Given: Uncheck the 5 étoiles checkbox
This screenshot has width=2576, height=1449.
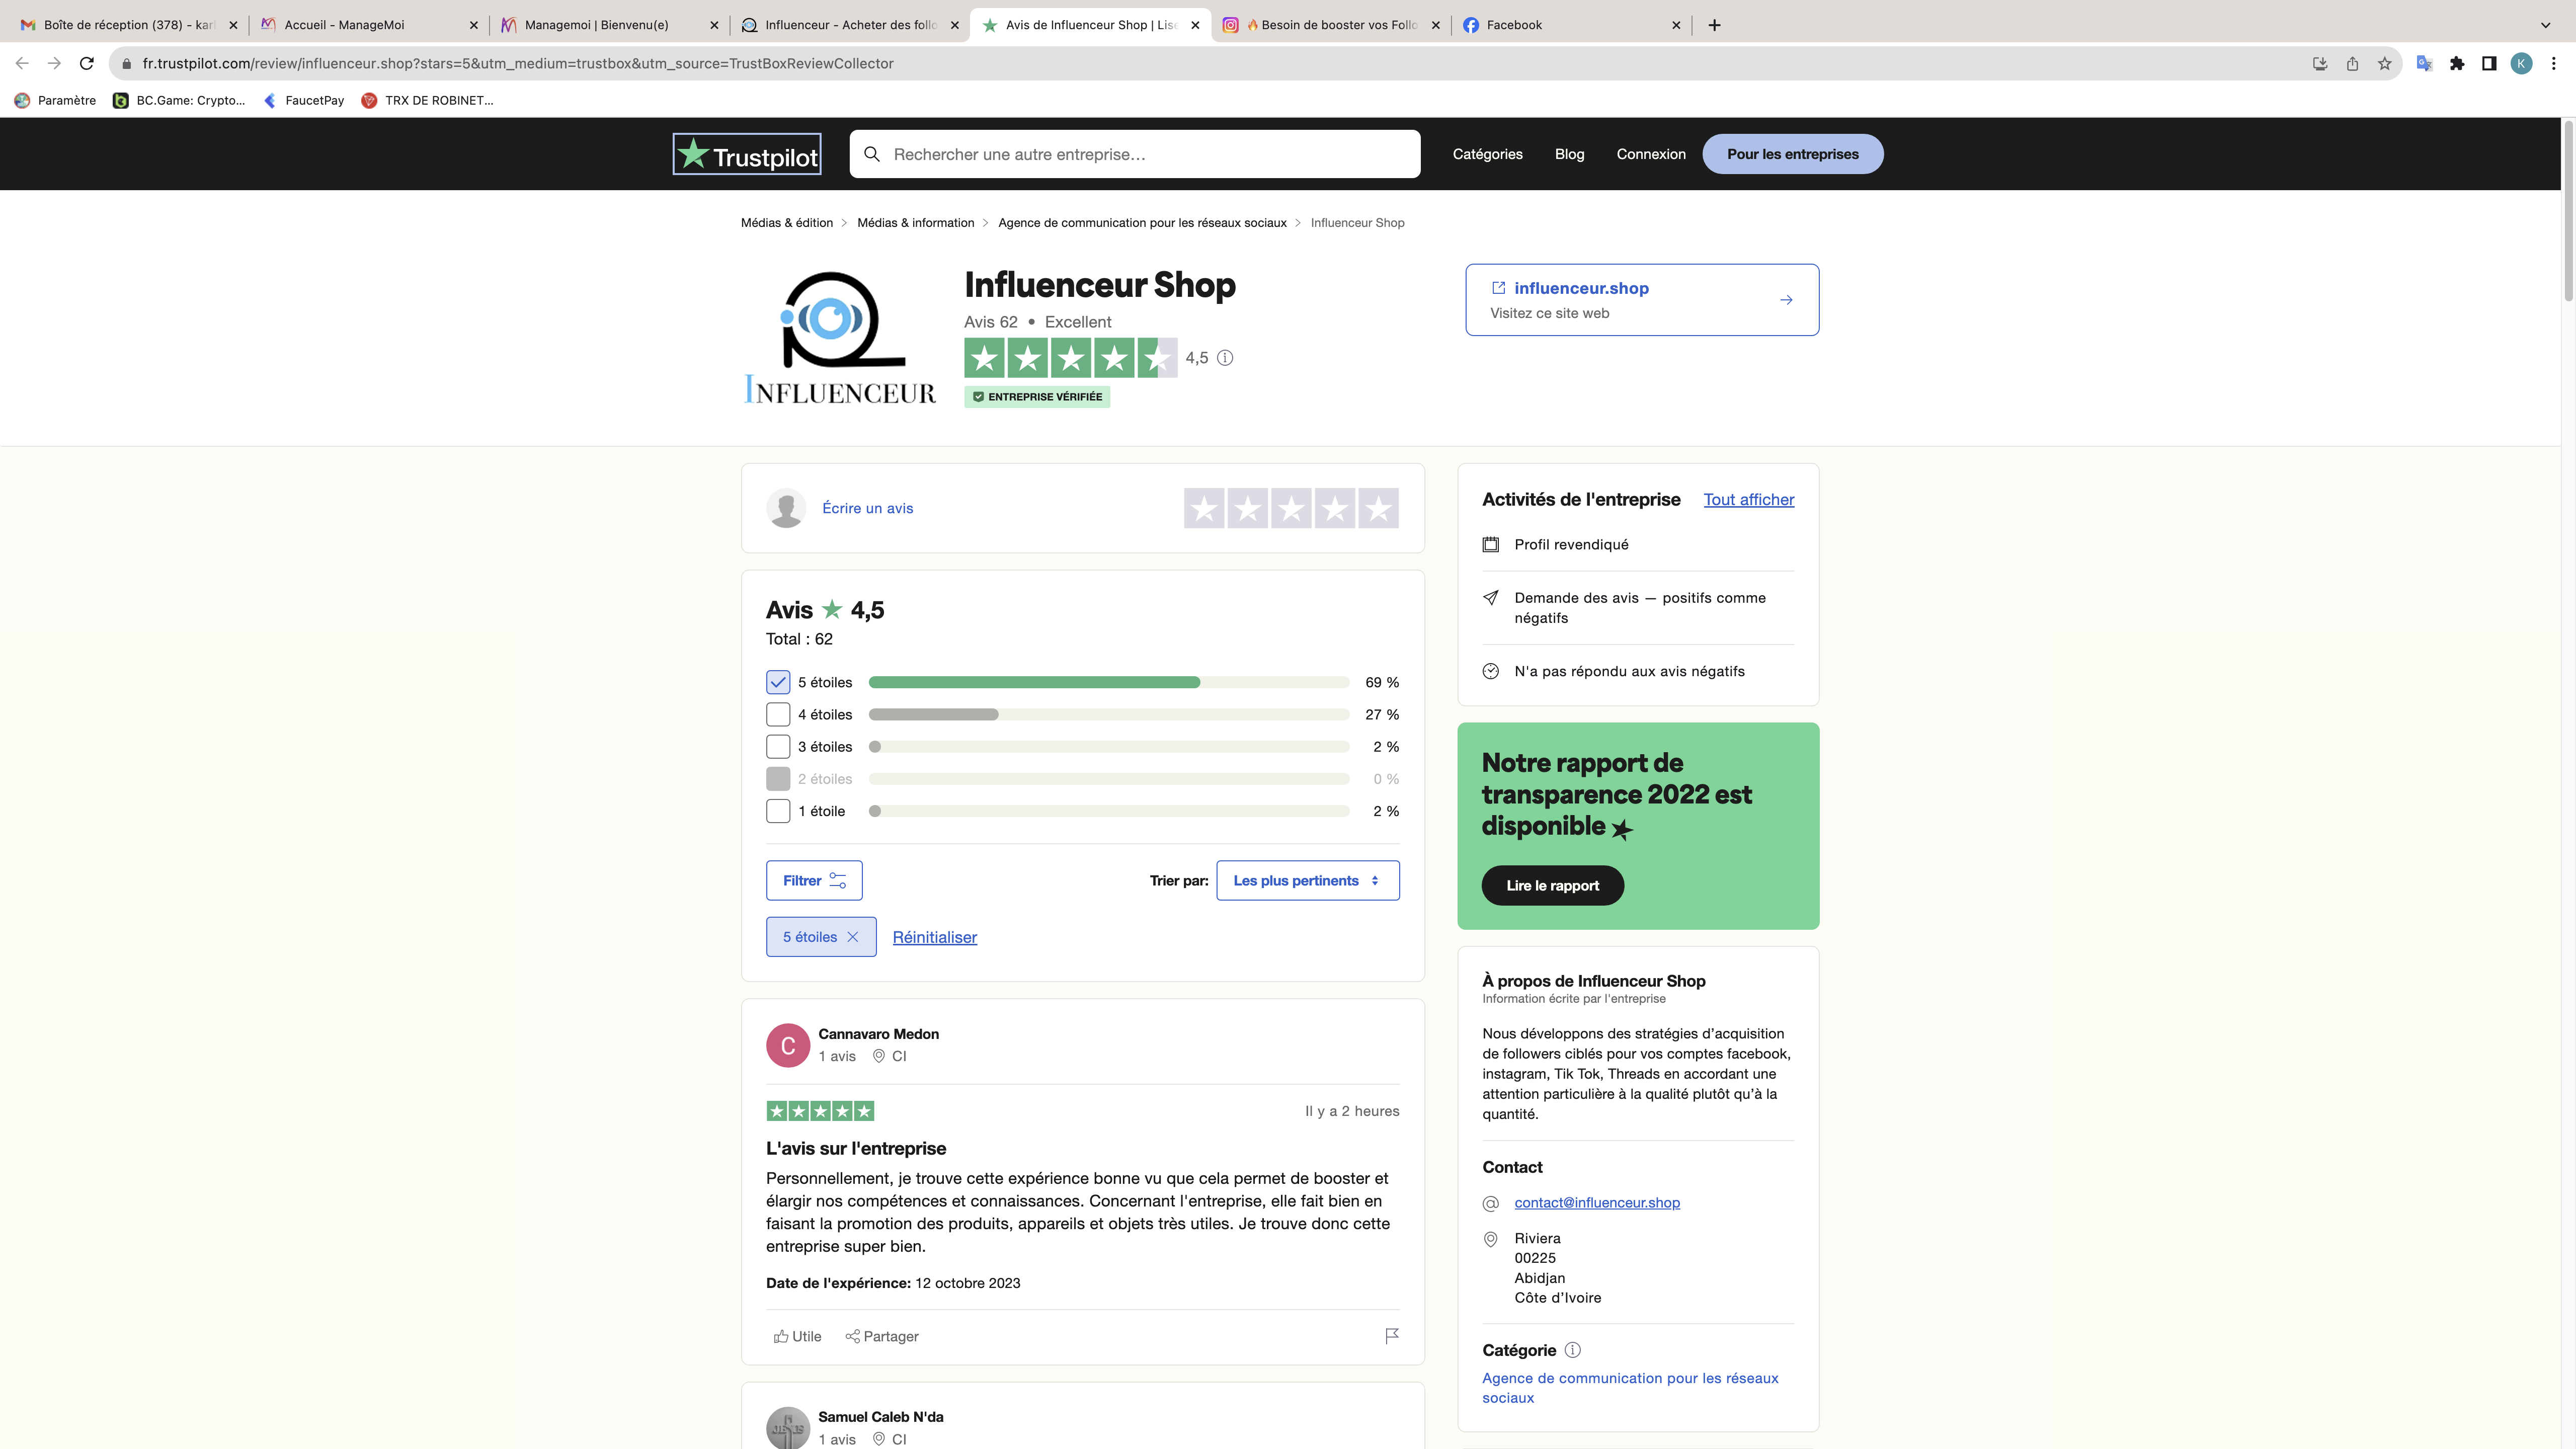Looking at the screenshot, I should 778,682.
